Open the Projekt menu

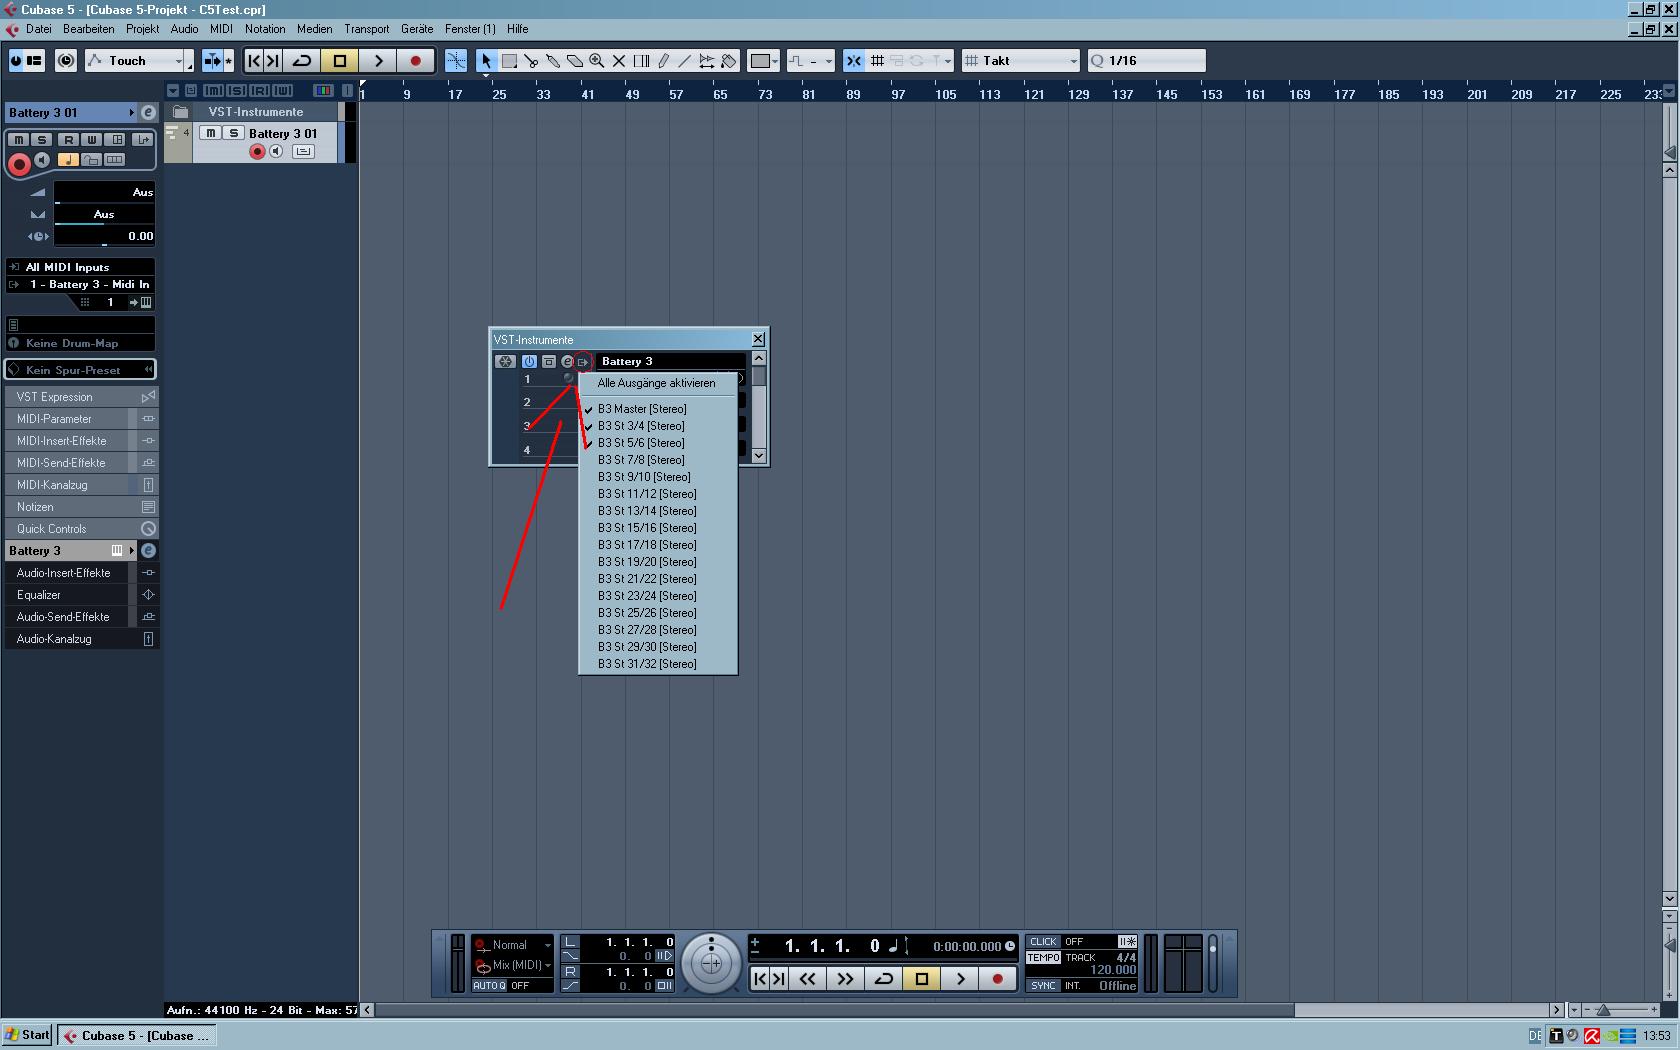point(143,29)
